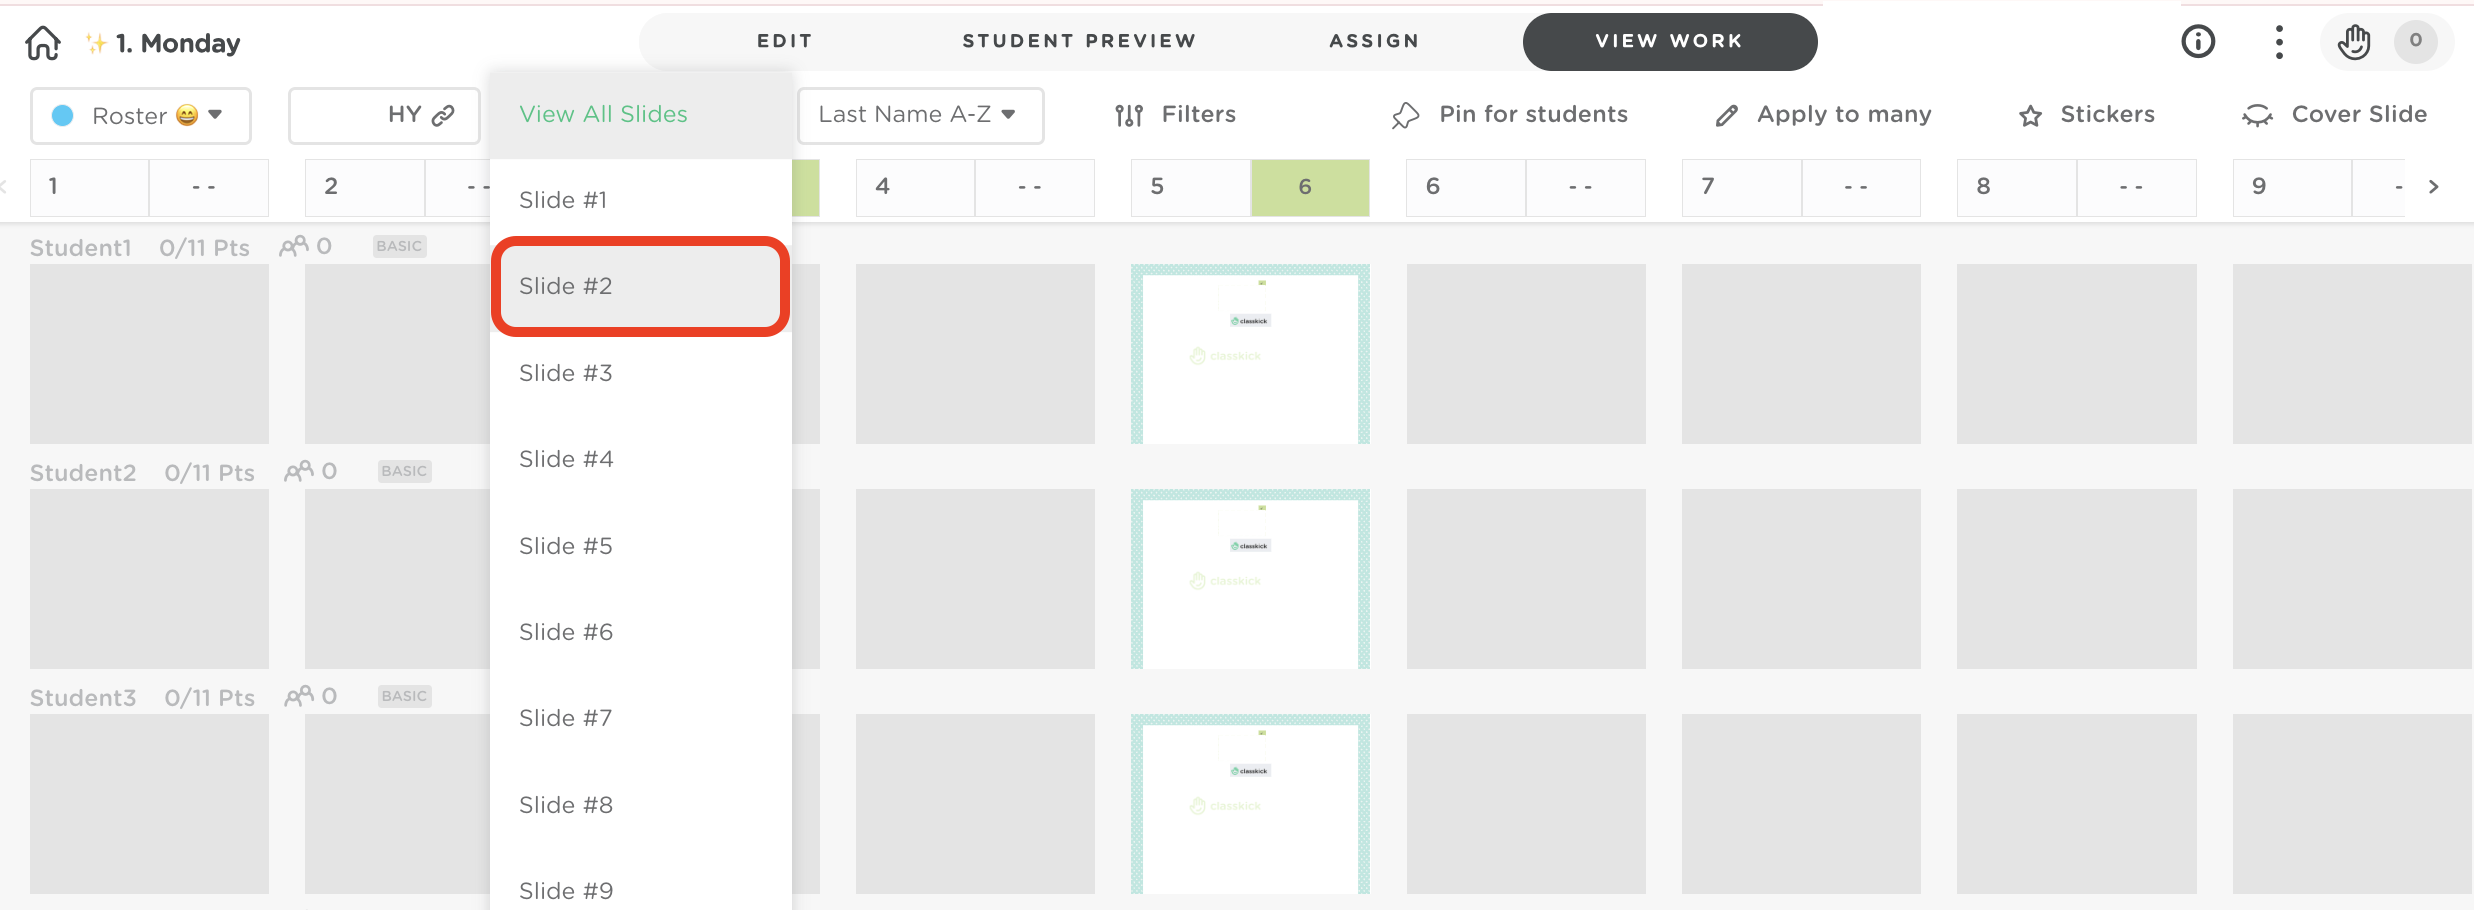Viewport: 2474px width, 910px height.
Task: Choose Slide #2 from the list
Action: 641,286
